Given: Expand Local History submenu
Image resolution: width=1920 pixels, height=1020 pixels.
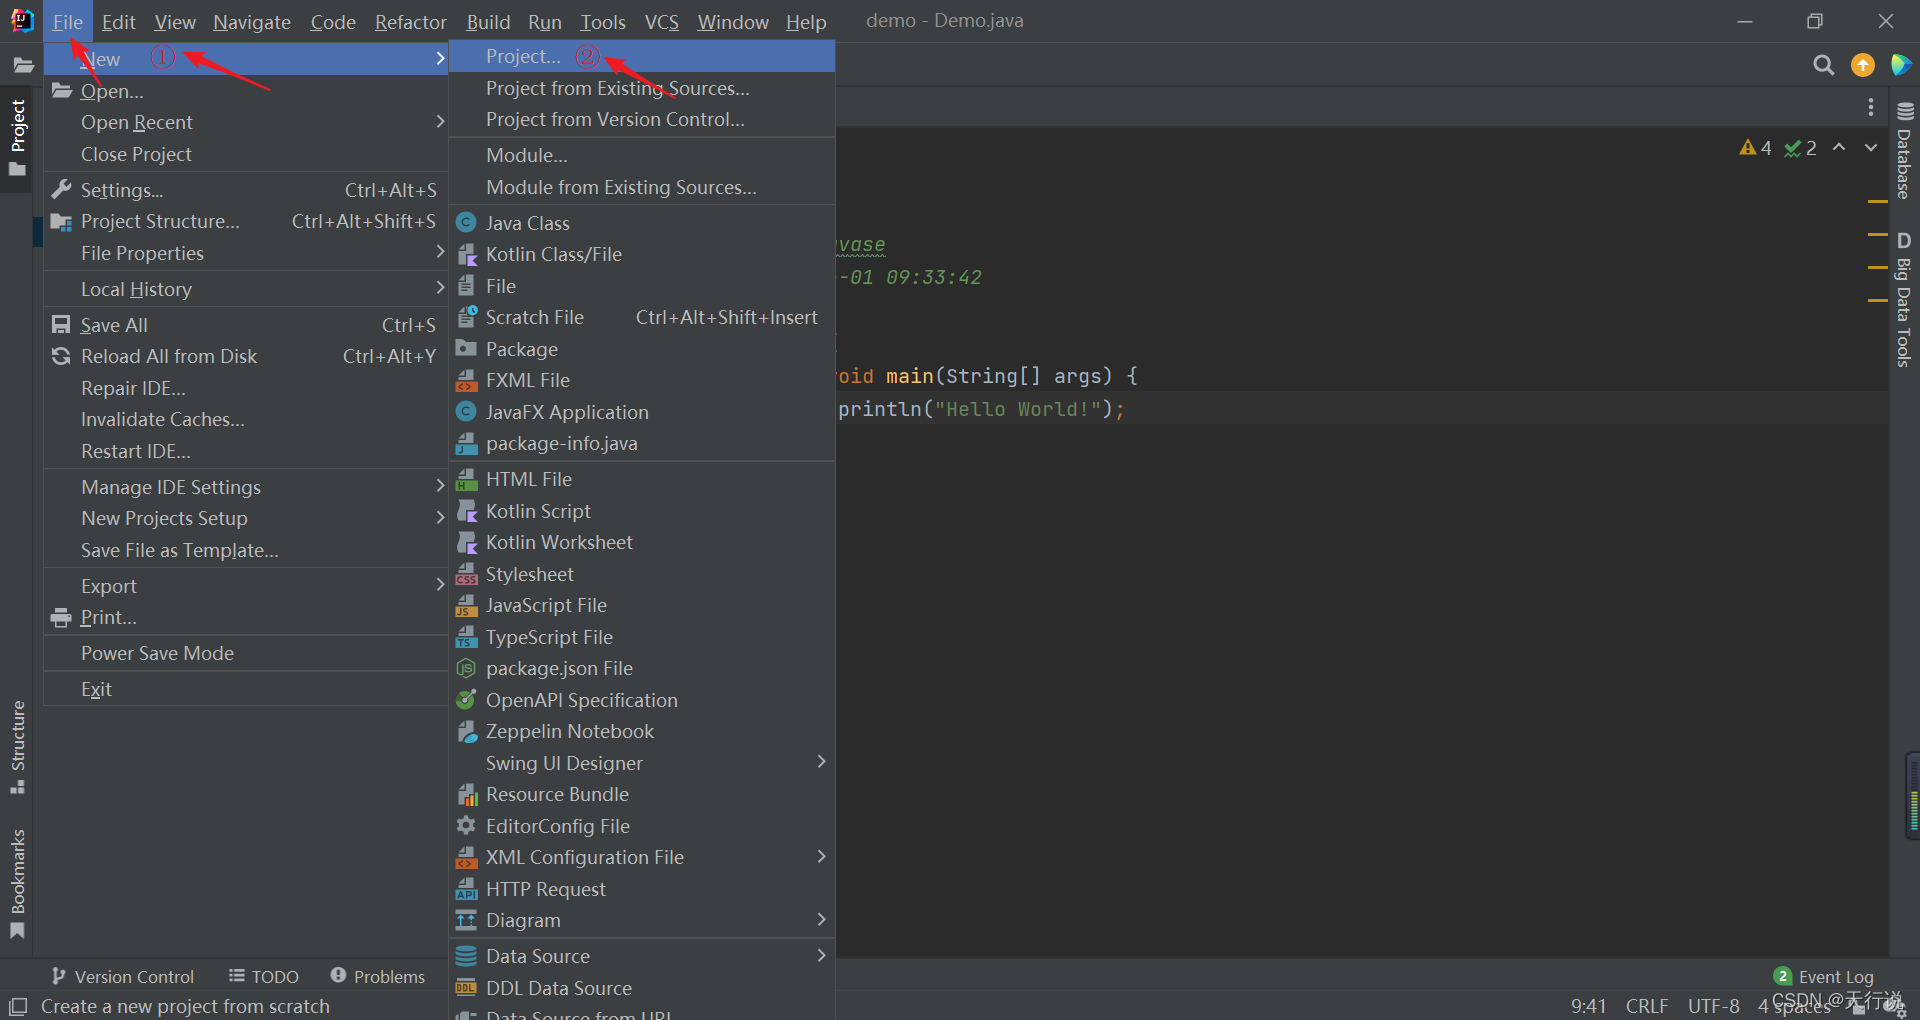Looking at the screenshot, I should point(246,289).
